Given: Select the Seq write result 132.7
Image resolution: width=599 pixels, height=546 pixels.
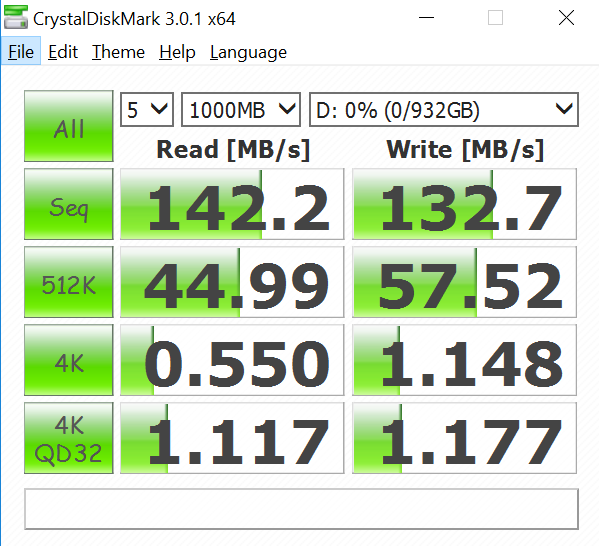Looking at the screenshot, I should click(x=464, y=204).
